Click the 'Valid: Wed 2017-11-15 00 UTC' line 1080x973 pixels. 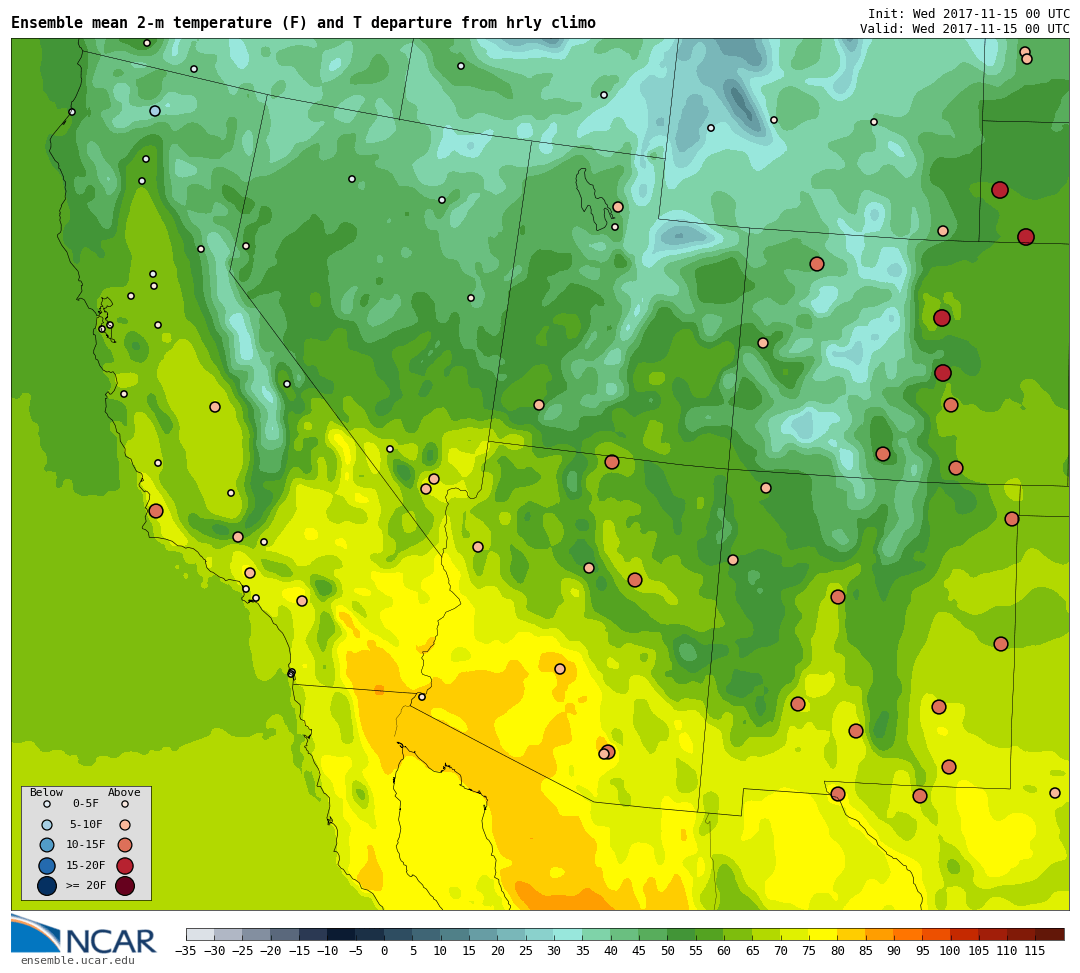(x=964, y=28)
